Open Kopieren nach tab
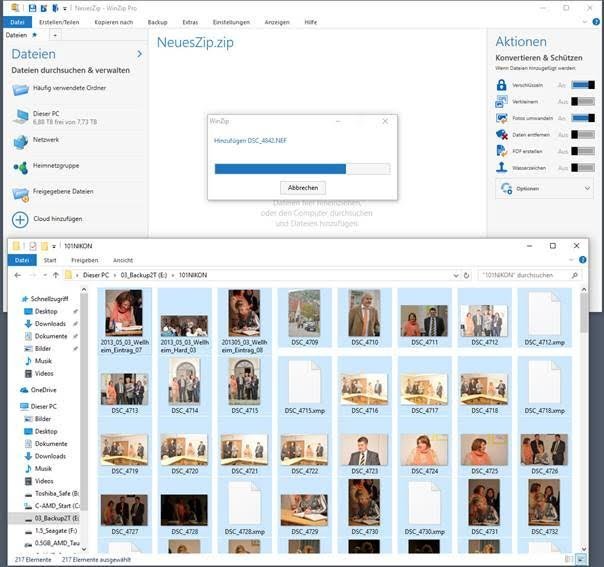Viewport: 604px width, 567px height. pos(114,22)
